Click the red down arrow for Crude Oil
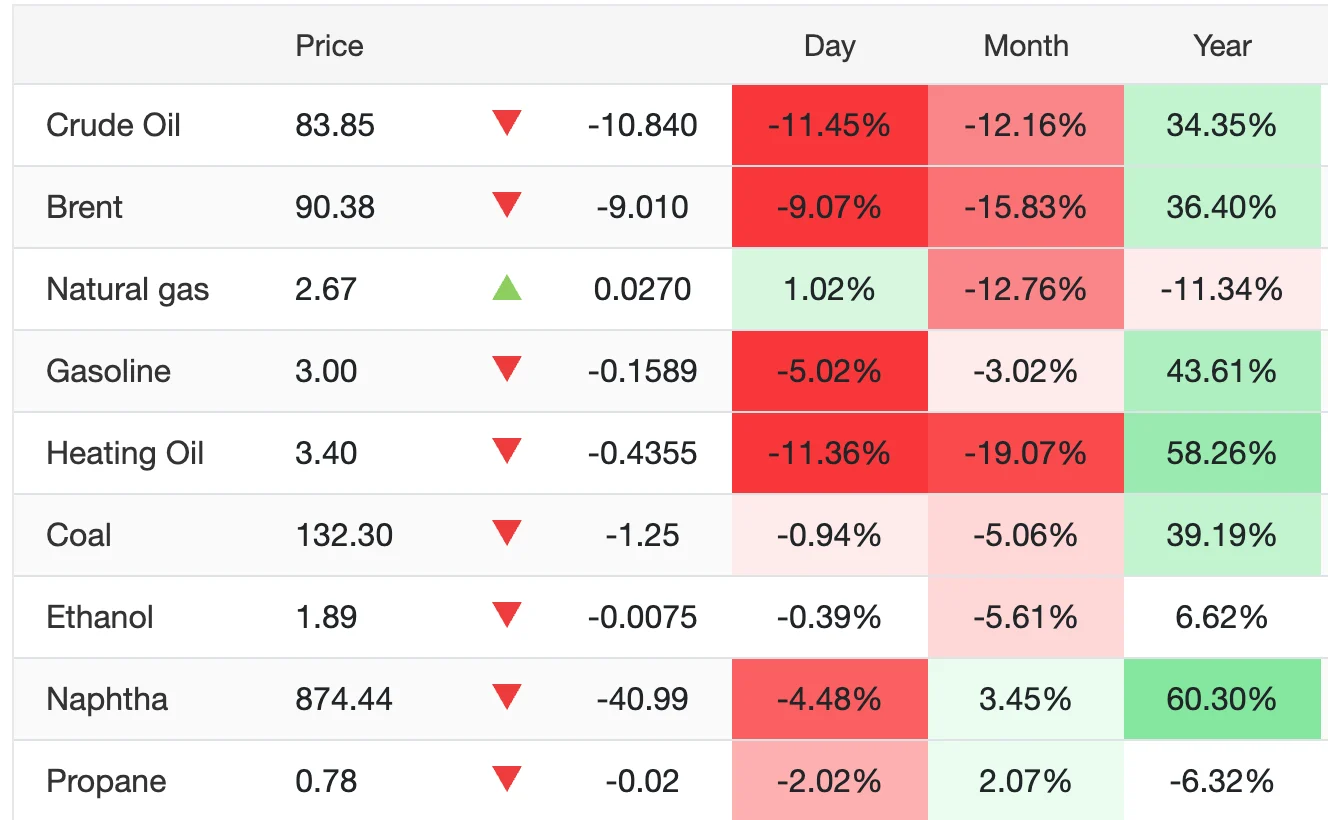The height and width of the screenshot is (820, 1328). coord(507,124)
